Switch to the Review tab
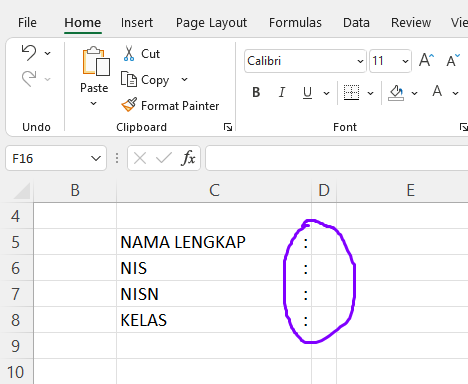Screen dimensions: 468x384 click(411, 23)
